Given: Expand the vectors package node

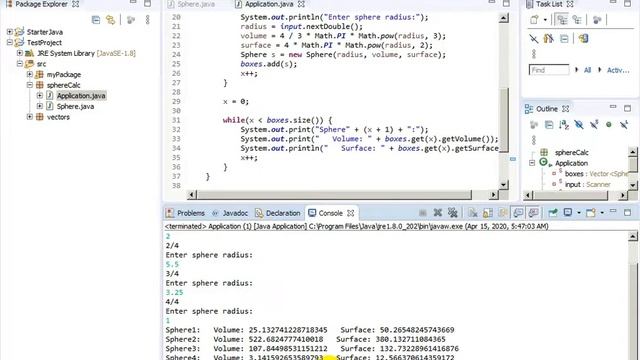Looking at the screenshot, I should tap(30, 116).
